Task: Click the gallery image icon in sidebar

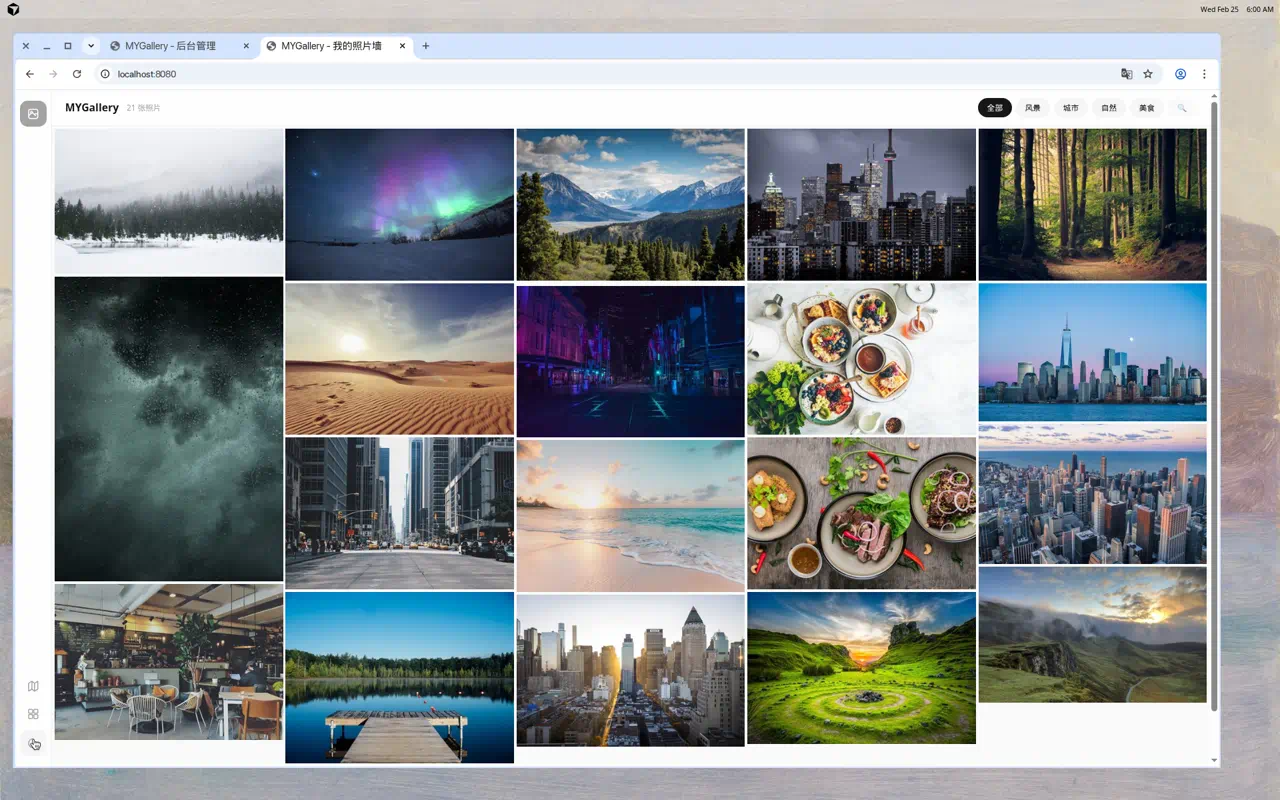Action: tap(33, 114)
